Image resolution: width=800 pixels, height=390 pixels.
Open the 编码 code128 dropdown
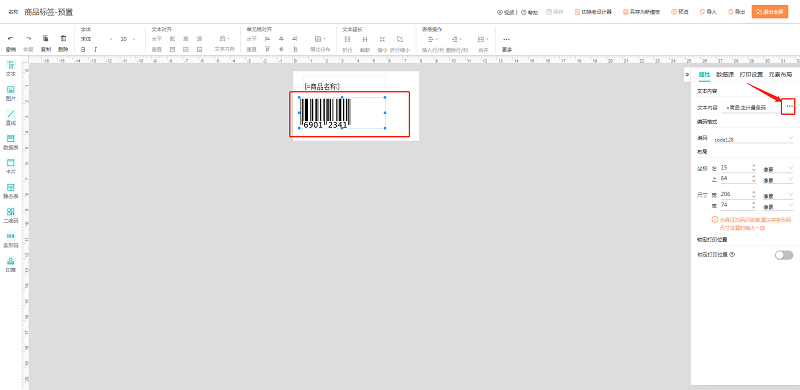point(753,139)
